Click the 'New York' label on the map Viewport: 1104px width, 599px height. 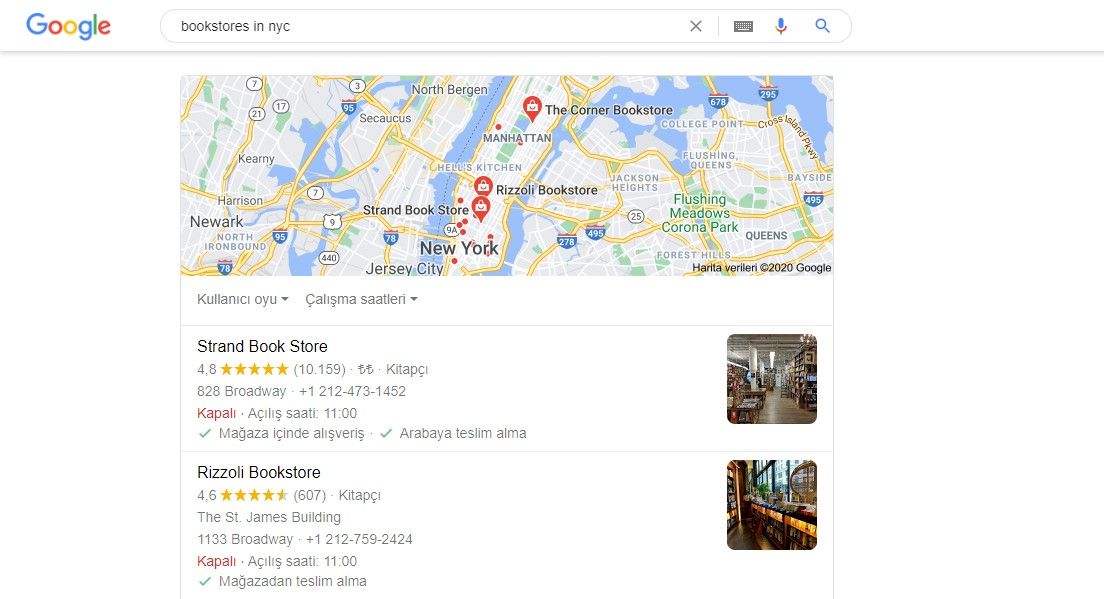pyautogui.click(x=459, y=248)
